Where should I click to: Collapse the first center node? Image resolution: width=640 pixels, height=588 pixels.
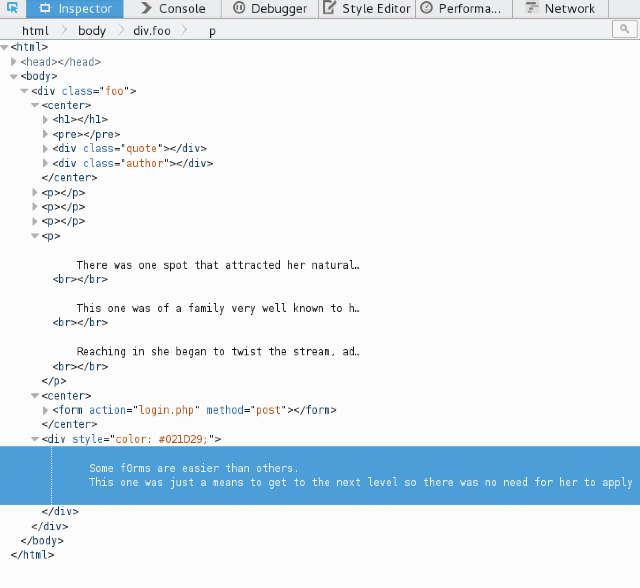(35, 105)
